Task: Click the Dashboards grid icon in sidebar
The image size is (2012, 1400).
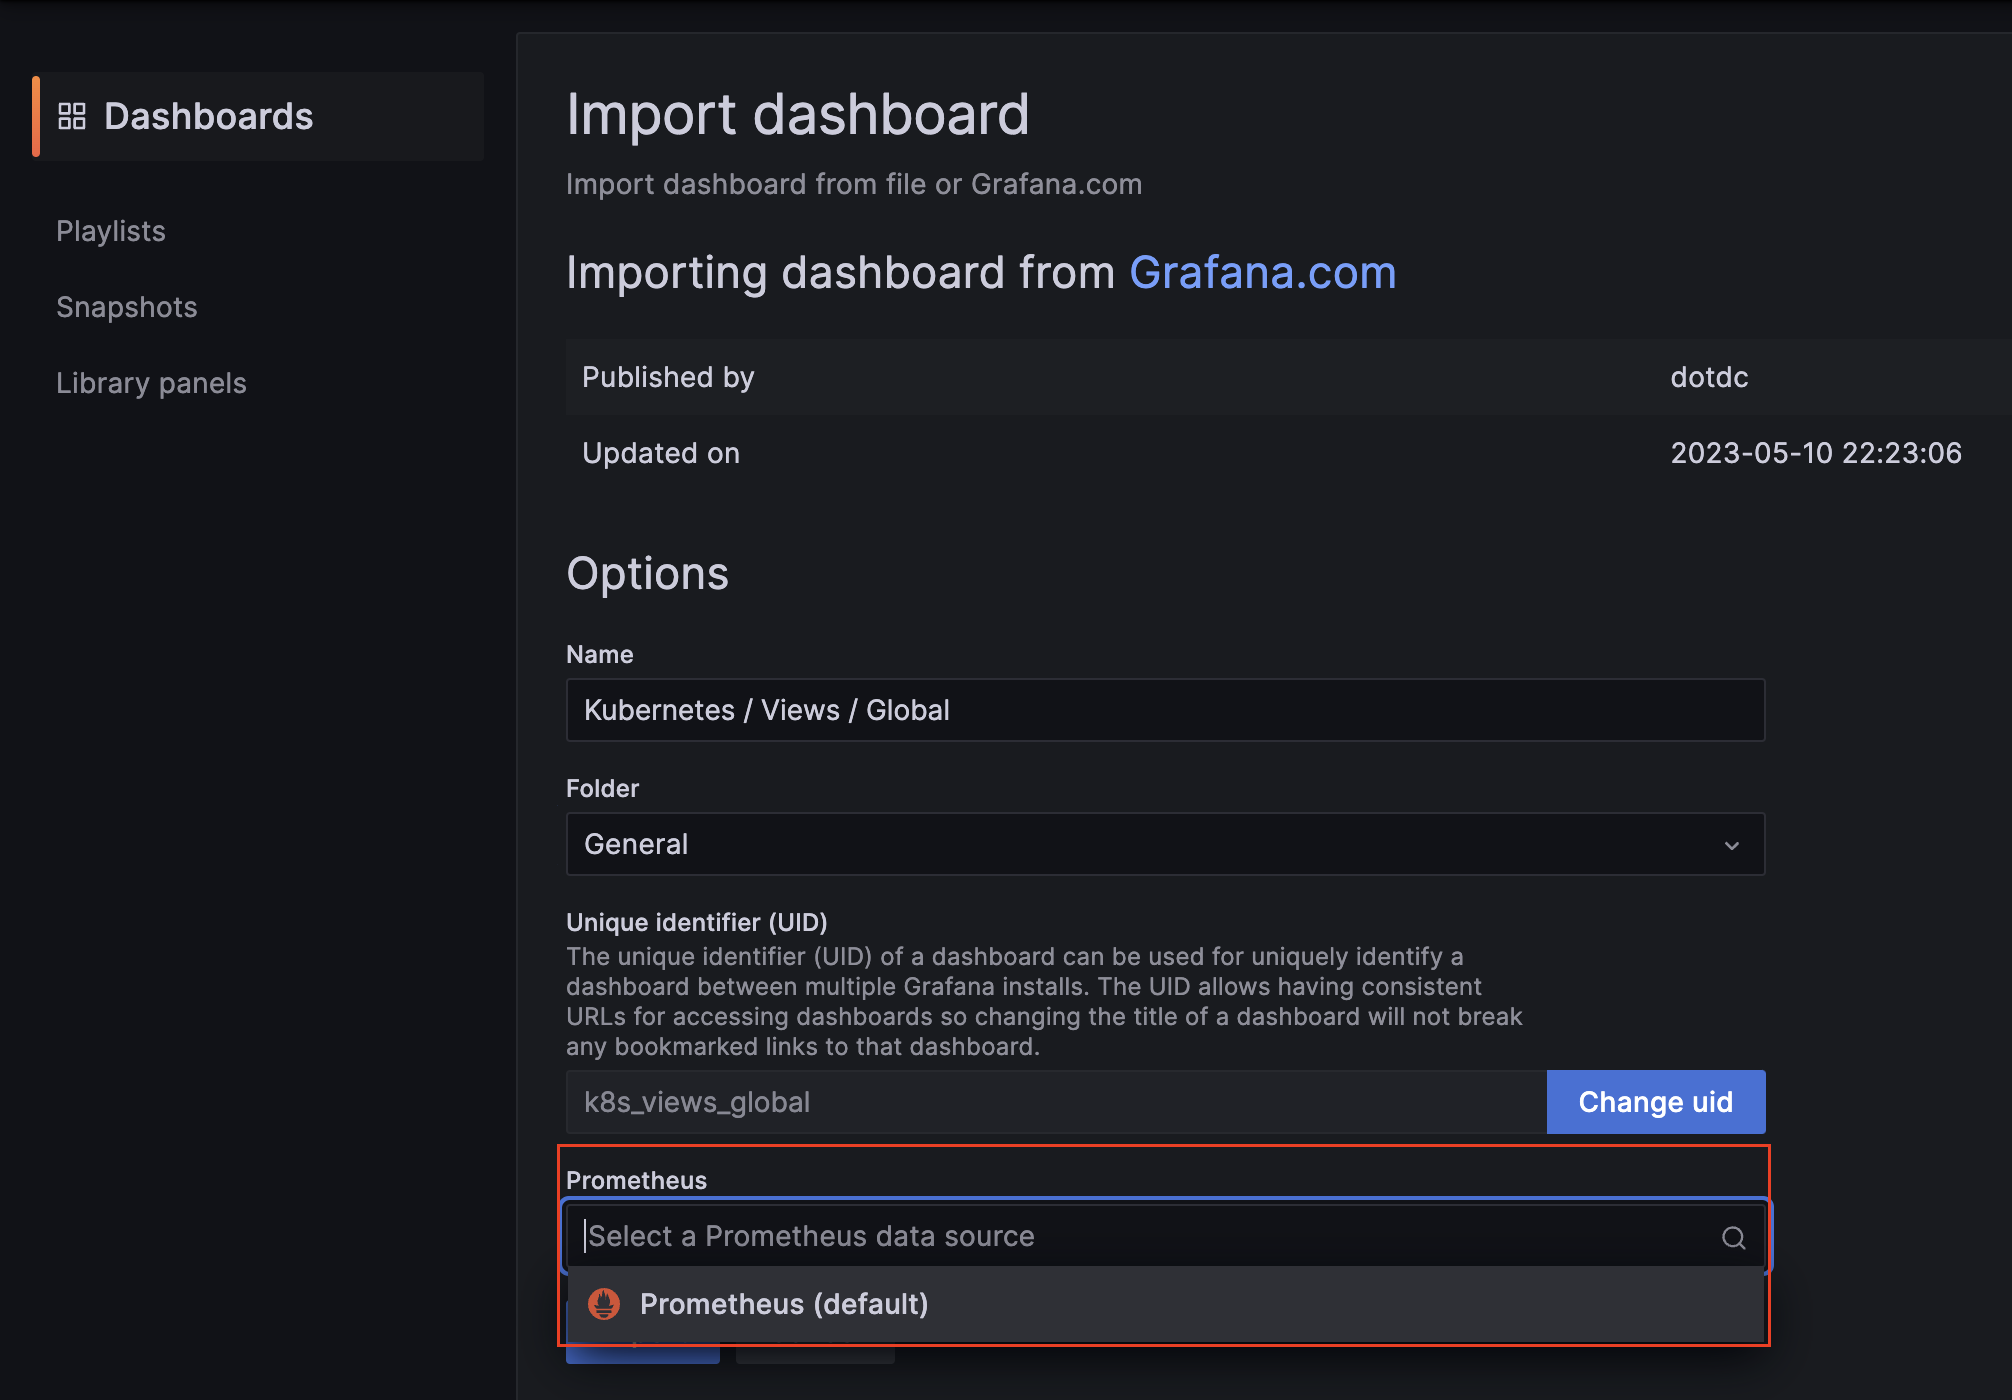Action: tap(72, 116)
